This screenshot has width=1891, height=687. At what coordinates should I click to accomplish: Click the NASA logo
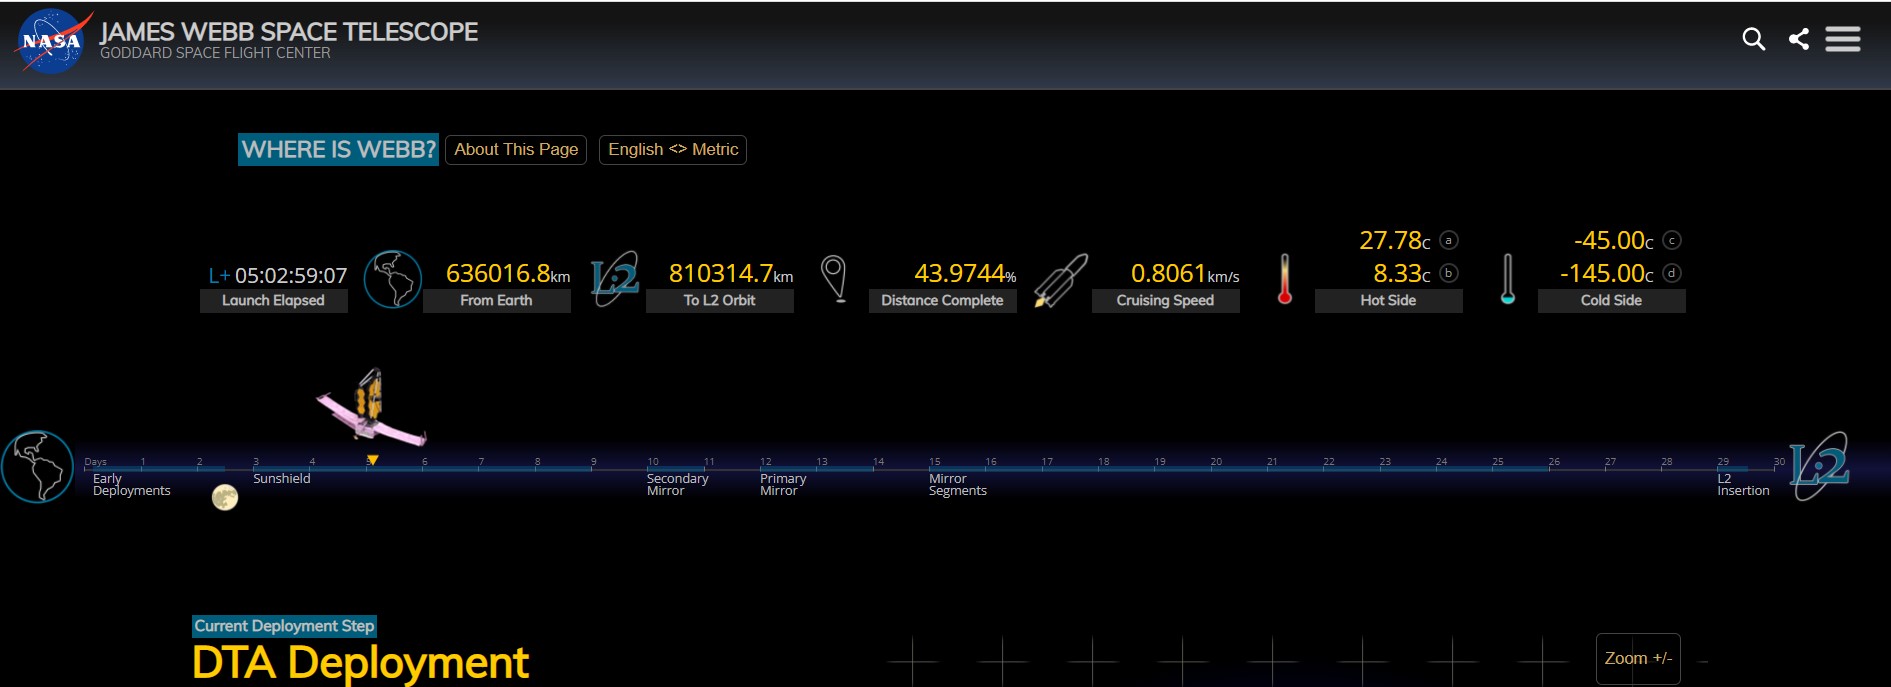point(52,41)
